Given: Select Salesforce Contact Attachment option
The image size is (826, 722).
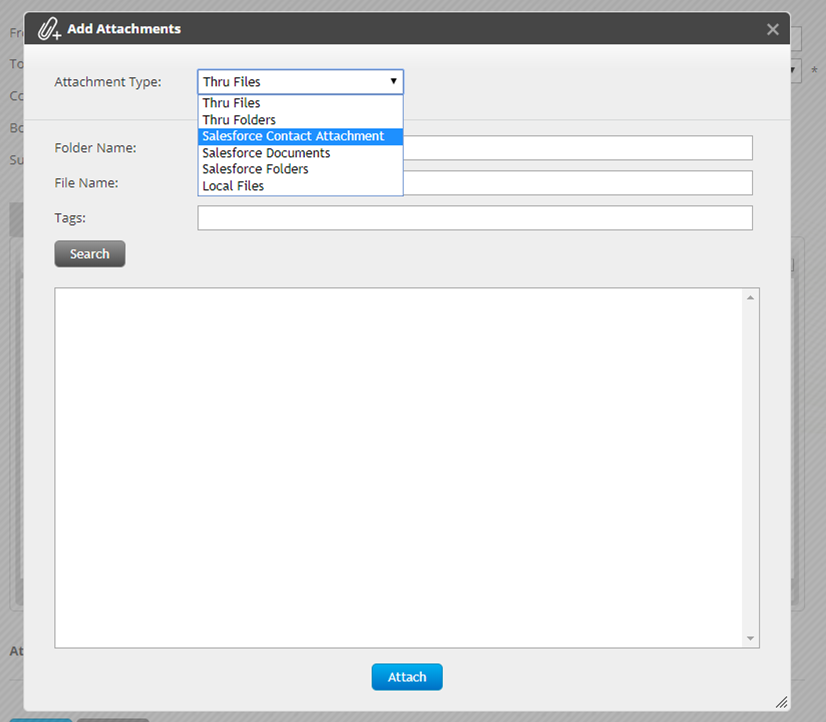Looking at the screenshot, I should (293, 136).
